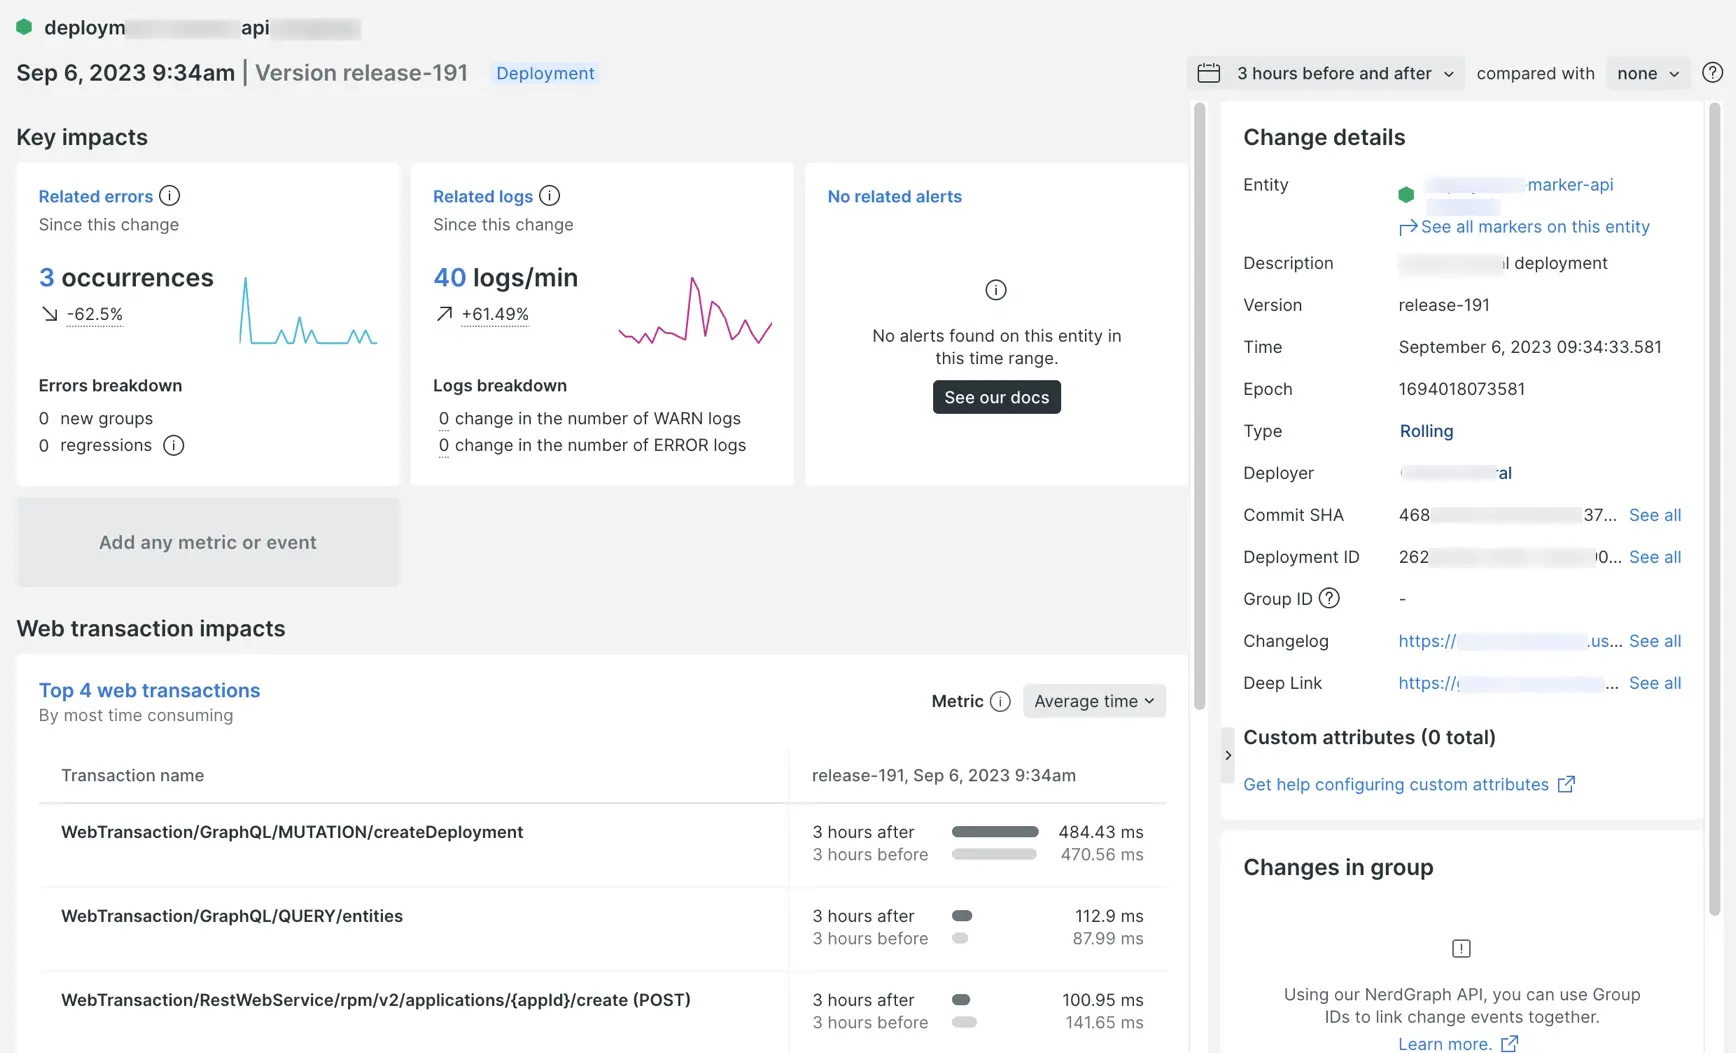Viewport: 1736px width, 1053px height.
Task: Click the 0 new groups line
Action: [96, 418]
